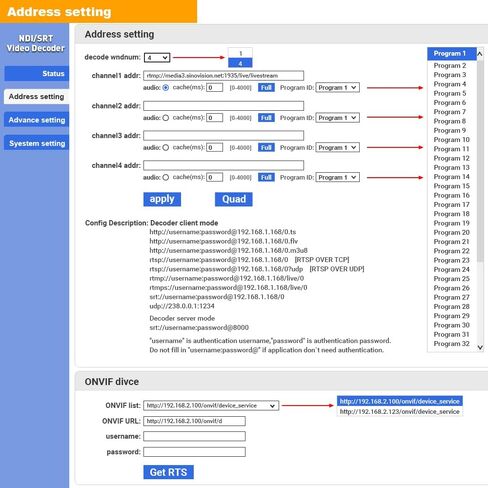Select the channel3 audio radio button
Screen dimensions: 488x488
point(166,148)
